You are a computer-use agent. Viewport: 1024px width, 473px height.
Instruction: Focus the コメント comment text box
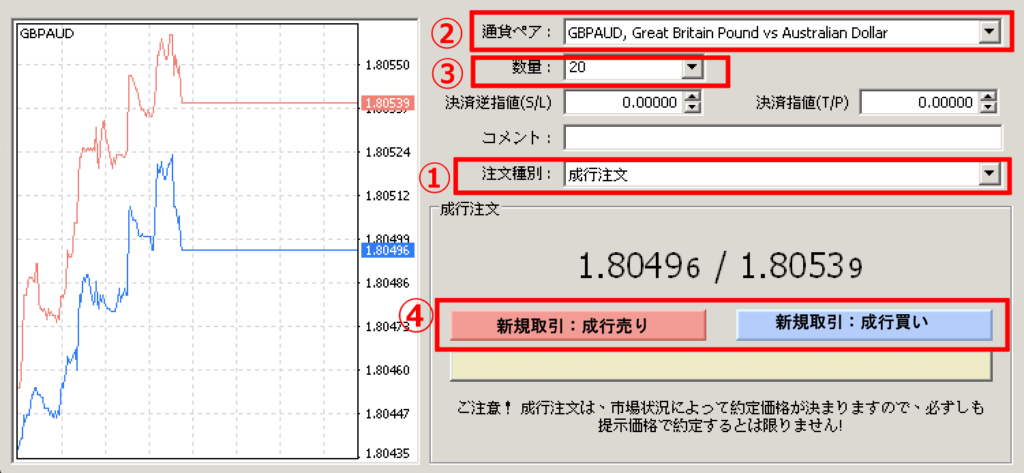point(782,137)
